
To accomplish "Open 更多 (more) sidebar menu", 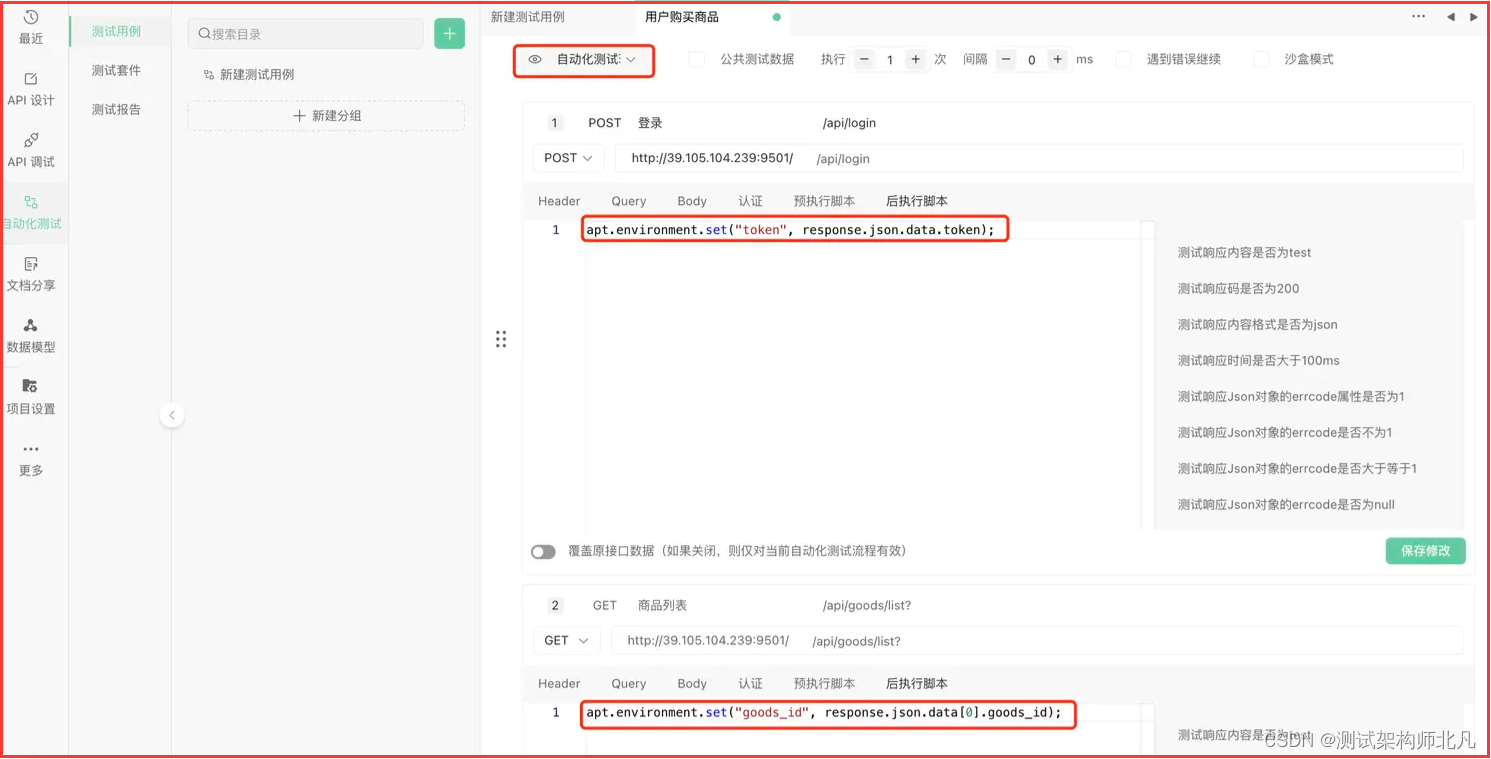I will (x=31, y=459).
